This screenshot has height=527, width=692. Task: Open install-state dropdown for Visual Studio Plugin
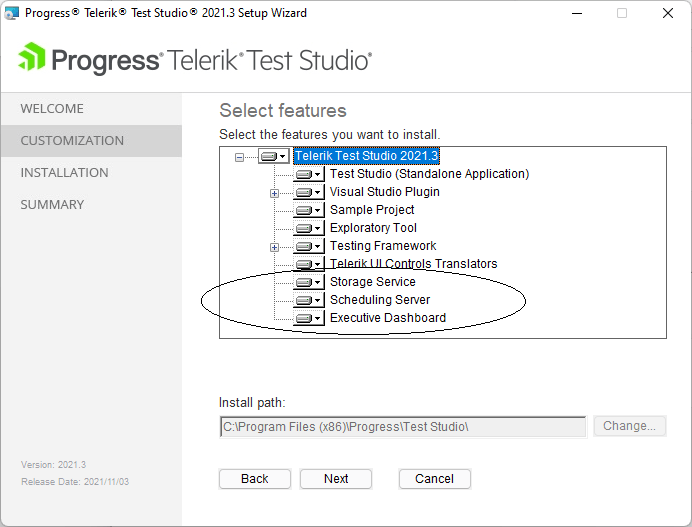point(308,192)
